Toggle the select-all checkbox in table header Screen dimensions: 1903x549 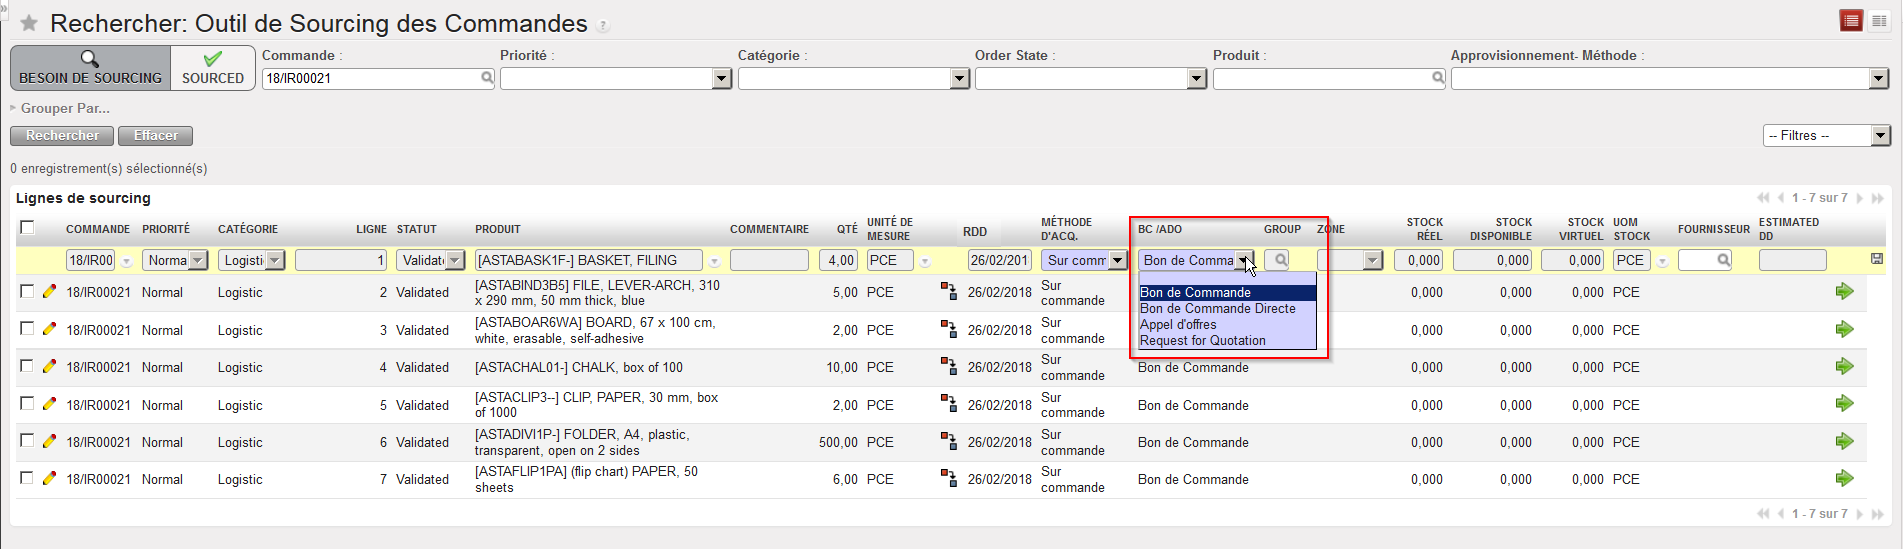27,228
